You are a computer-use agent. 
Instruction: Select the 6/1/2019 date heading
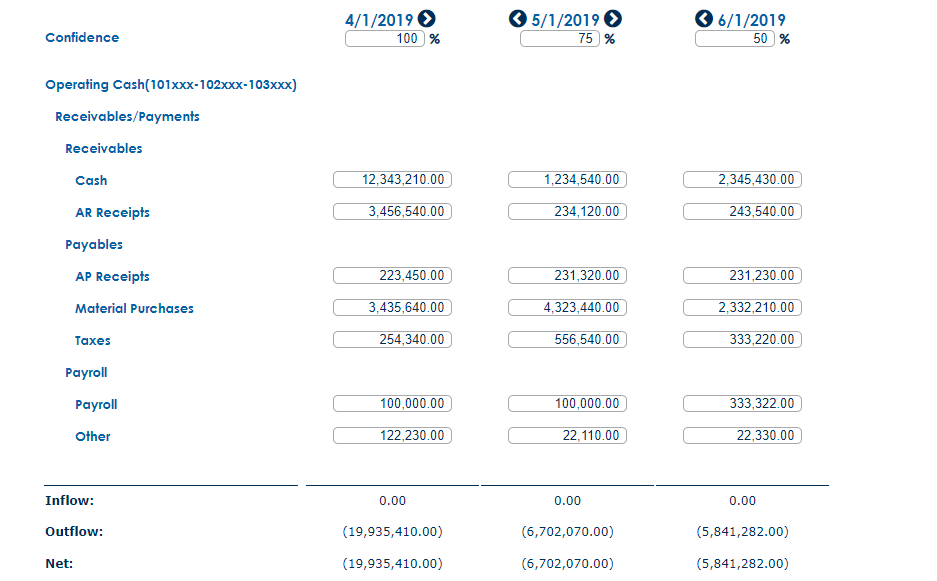[752, 20]
